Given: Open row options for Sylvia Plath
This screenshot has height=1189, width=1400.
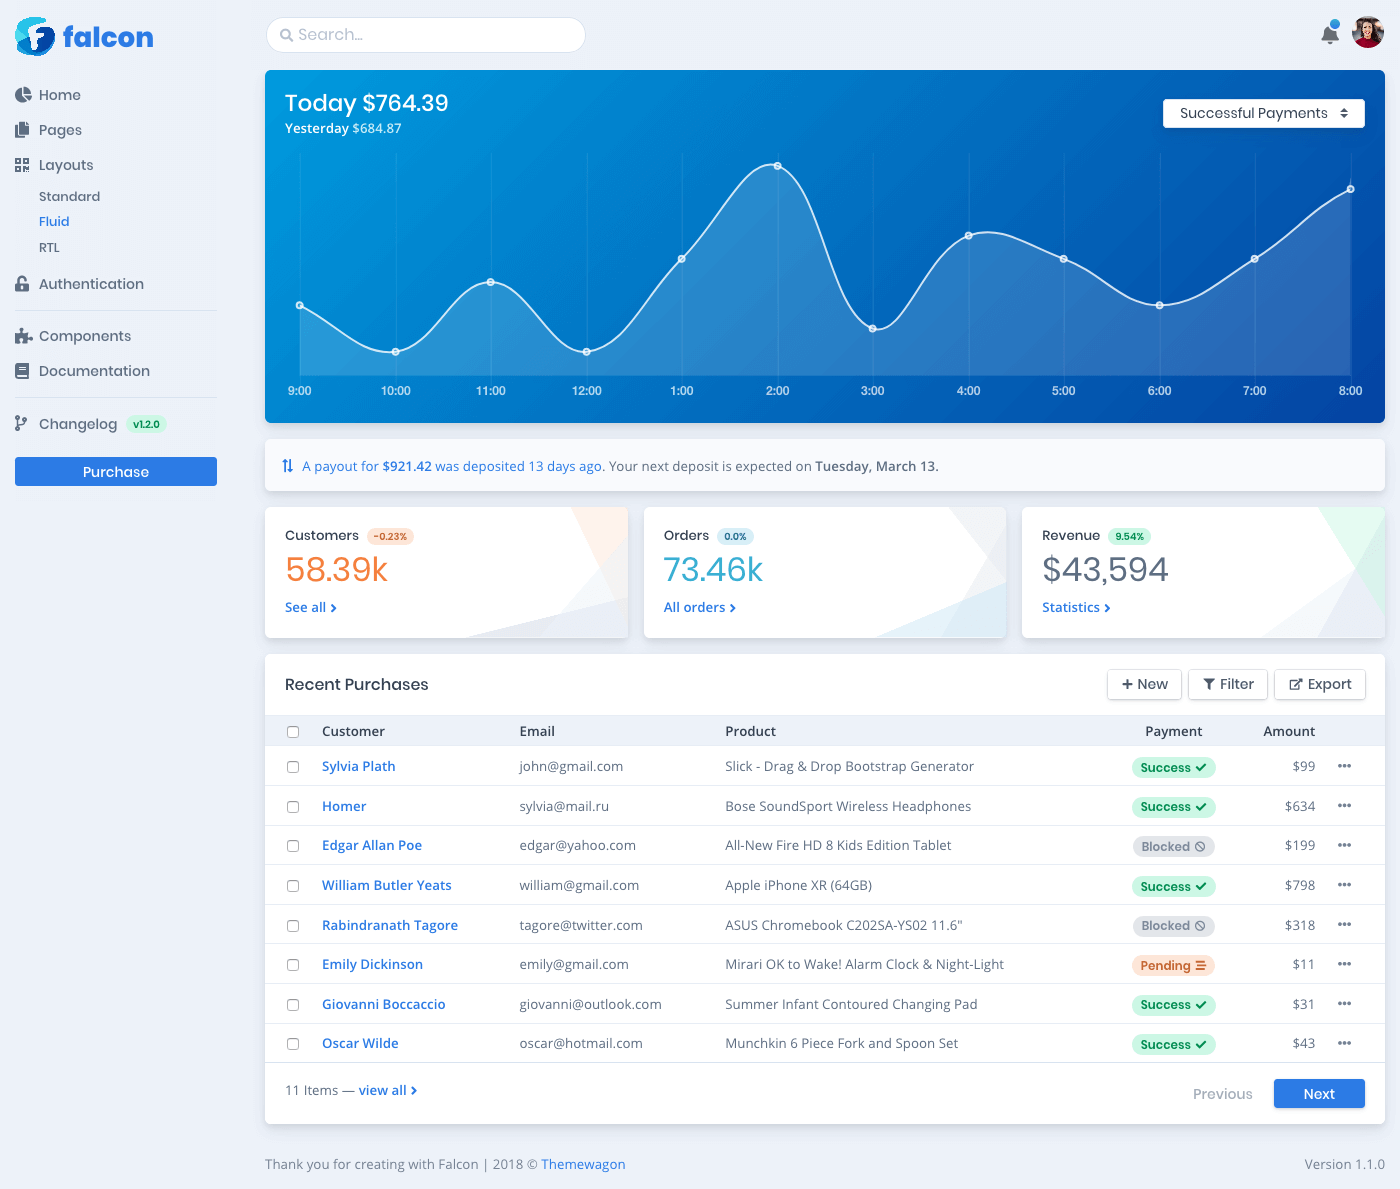Looking at the screenshot, I should click(x=1344, y=766).
